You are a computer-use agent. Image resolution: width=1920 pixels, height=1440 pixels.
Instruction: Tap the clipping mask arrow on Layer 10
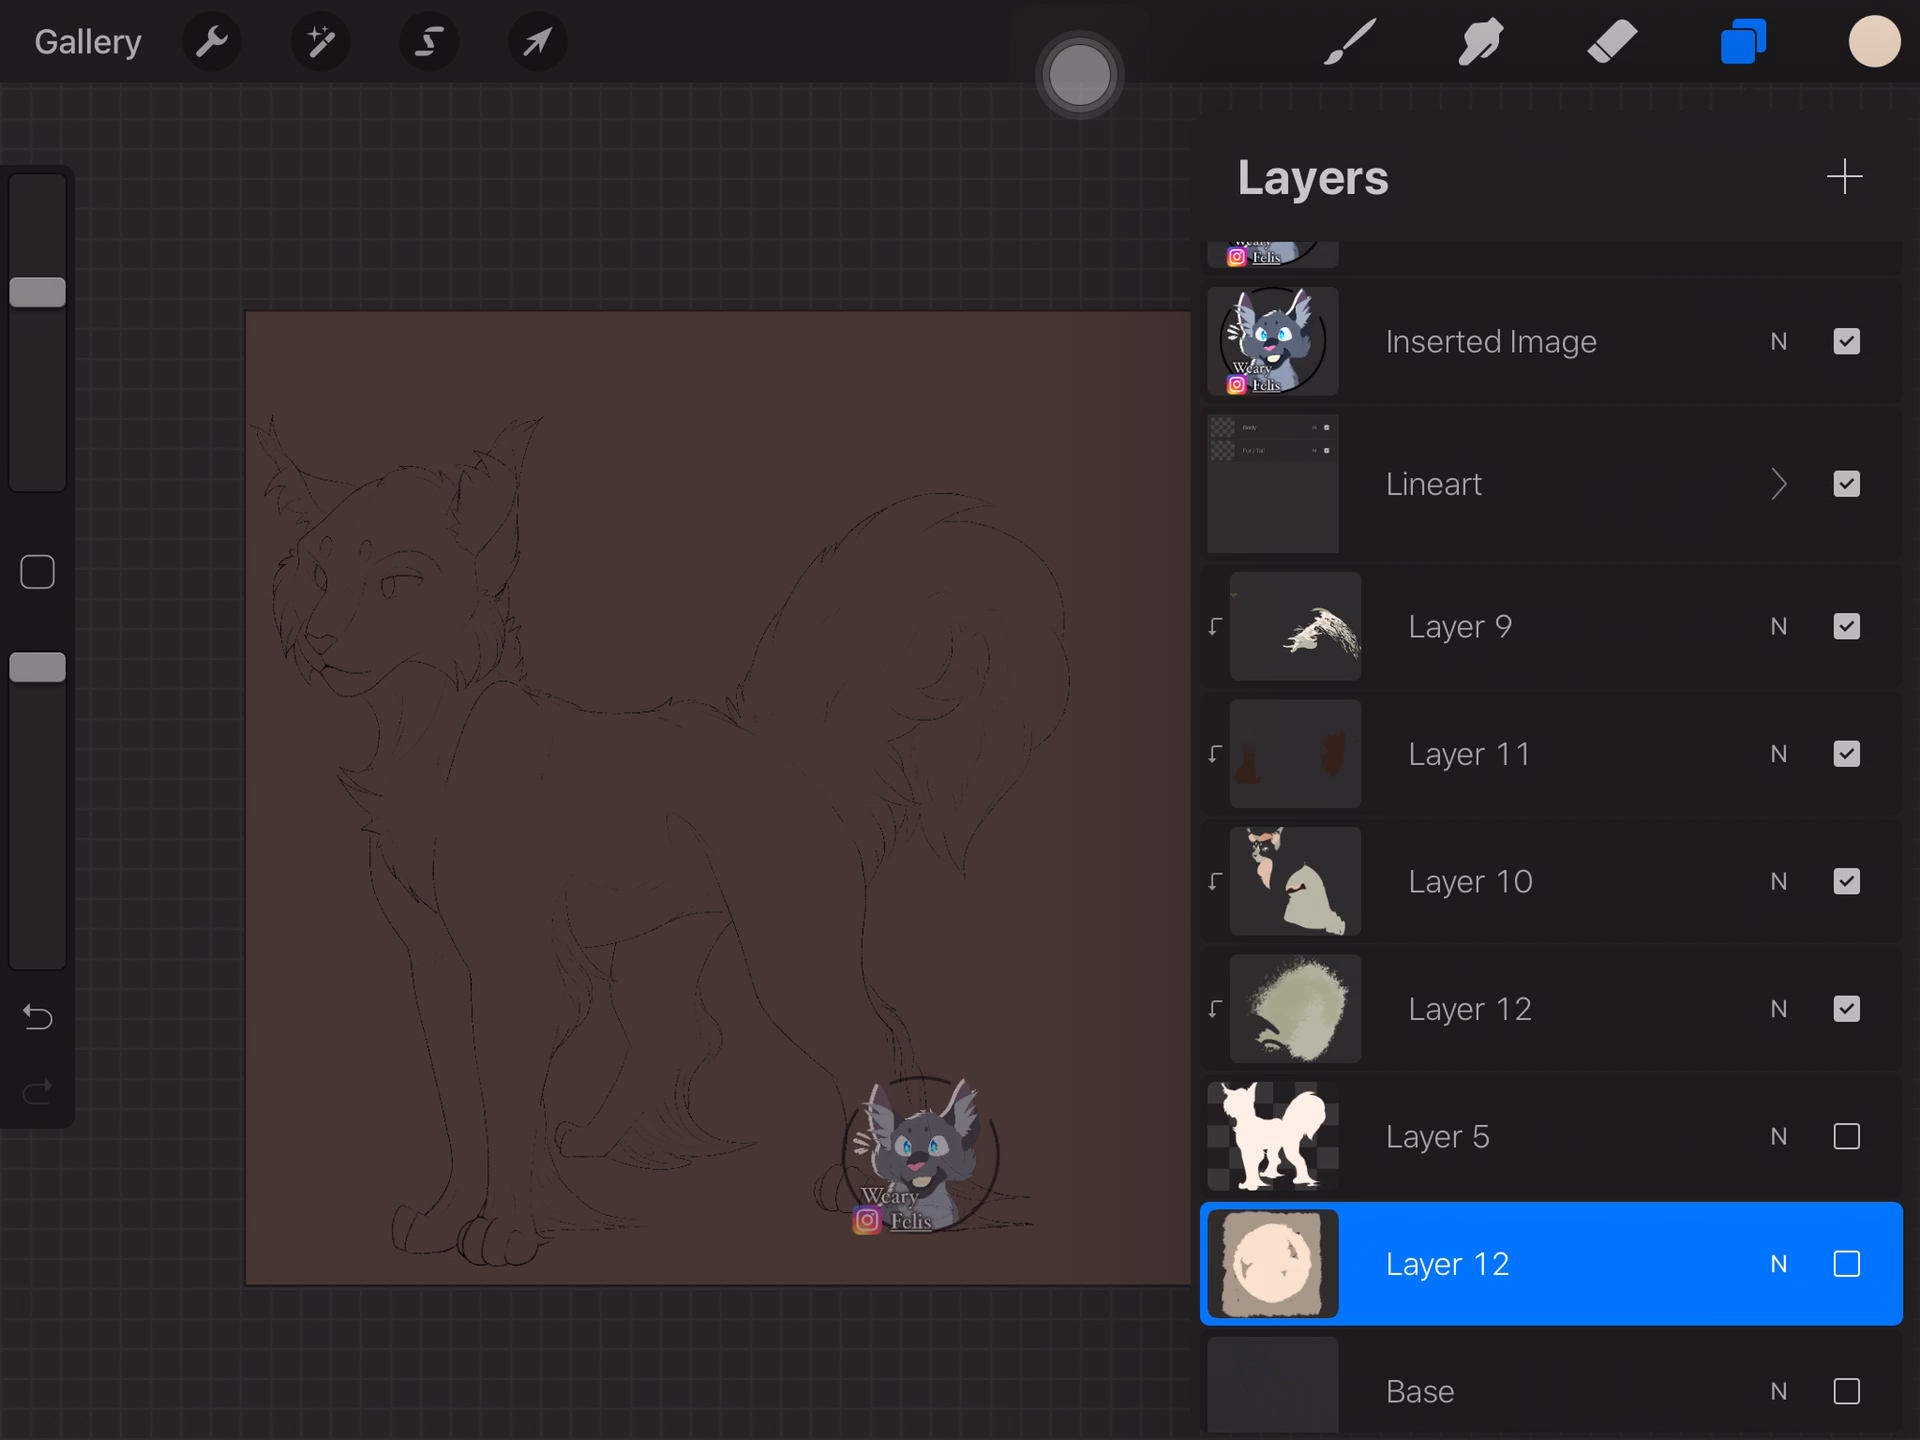click(1215, 881)
